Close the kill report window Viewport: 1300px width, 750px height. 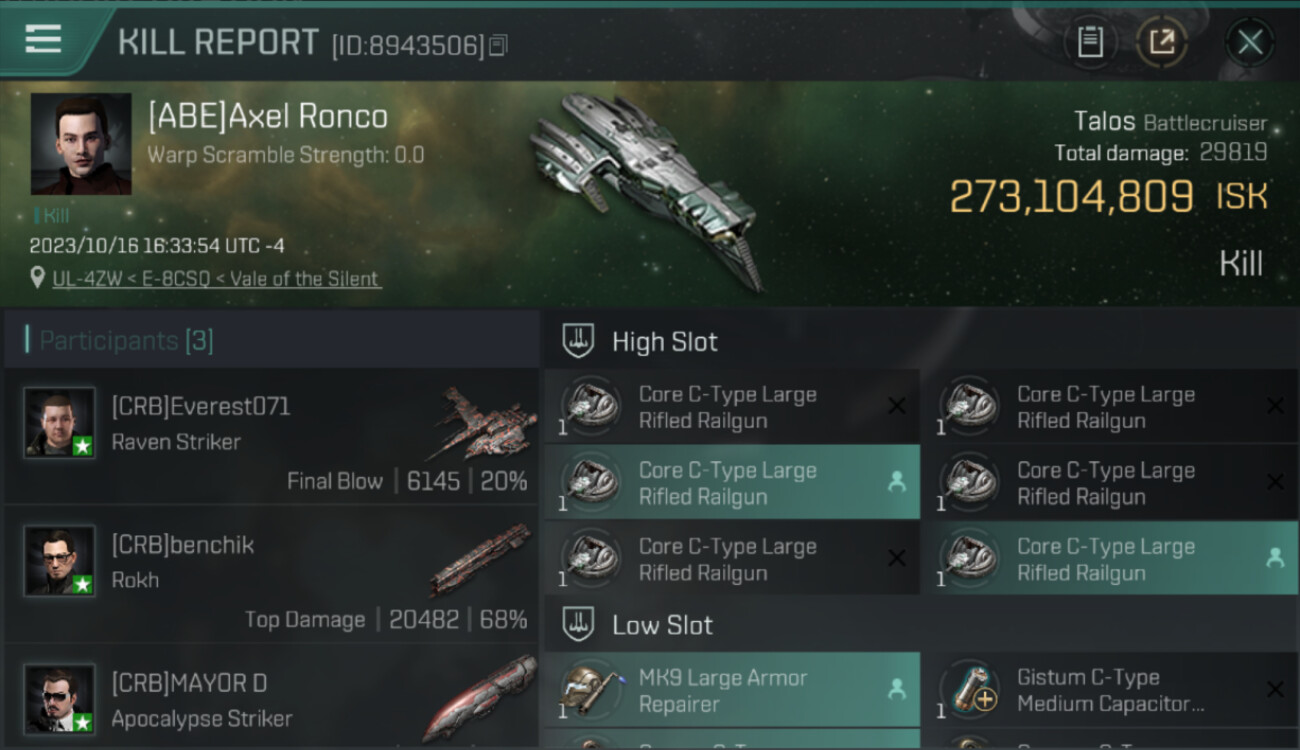pyautogui.click(x=1249, y=42)
